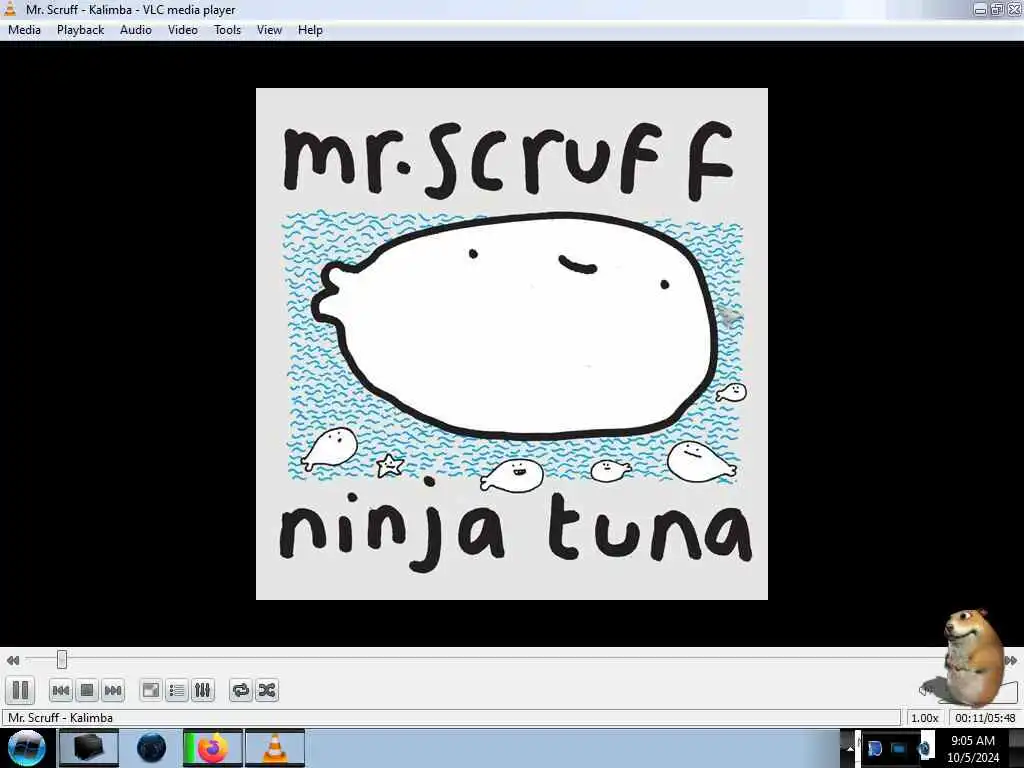Viewport: 1024px width, 768px height.
Task: Click the blue monitor tray icon
Action: (x=899, y=748)
